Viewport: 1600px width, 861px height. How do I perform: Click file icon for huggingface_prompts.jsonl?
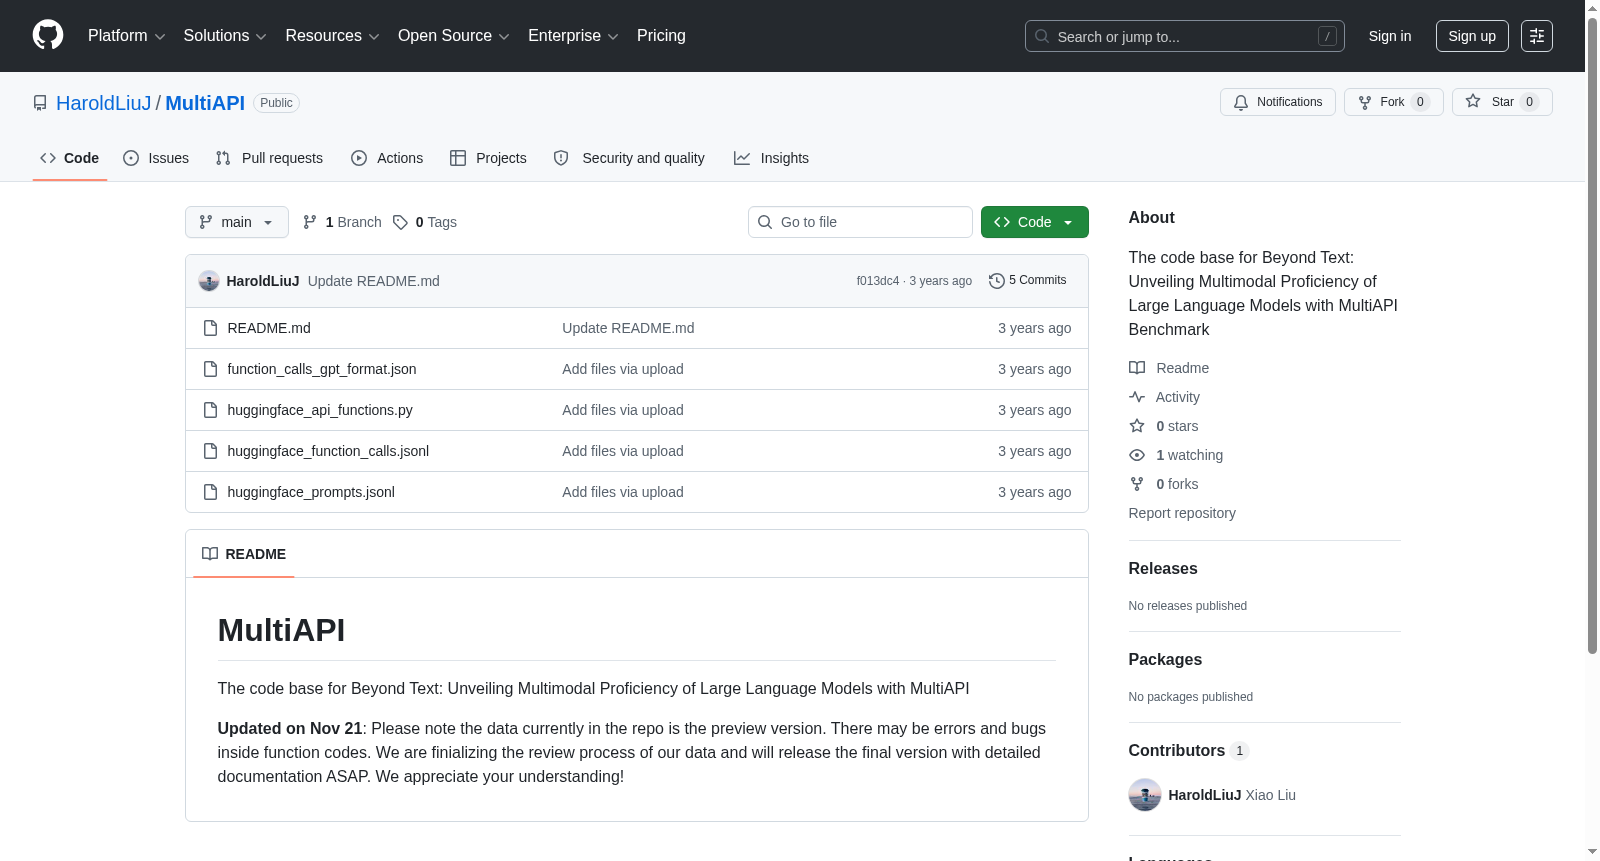click(x=210, y=492)
